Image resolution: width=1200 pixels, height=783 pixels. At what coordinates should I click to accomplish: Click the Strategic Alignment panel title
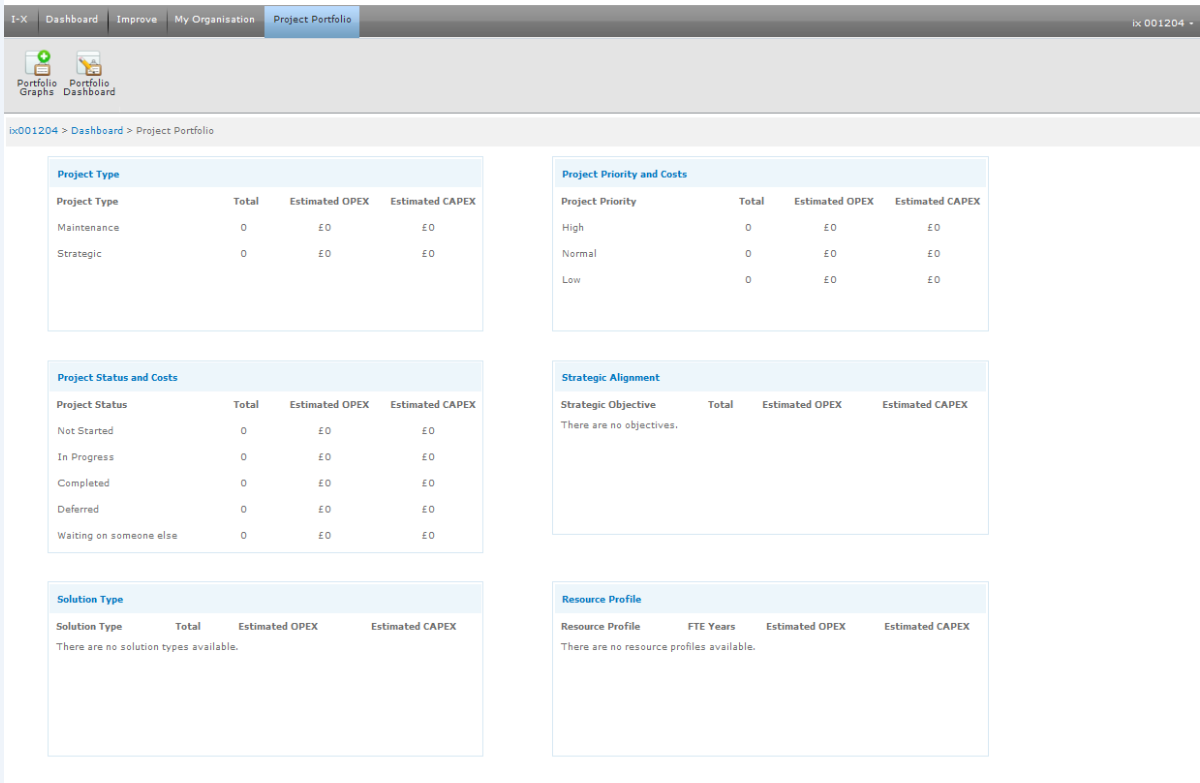[611, 377]
